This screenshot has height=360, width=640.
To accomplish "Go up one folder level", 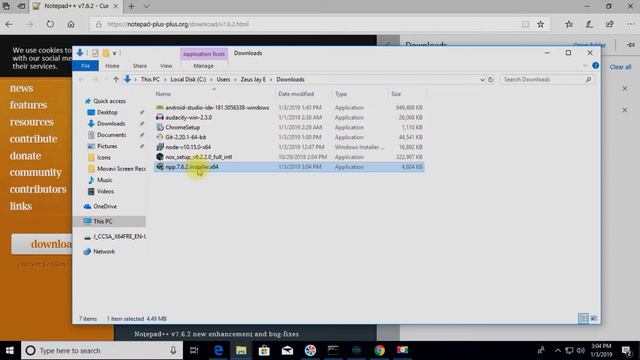I will 116,80.
